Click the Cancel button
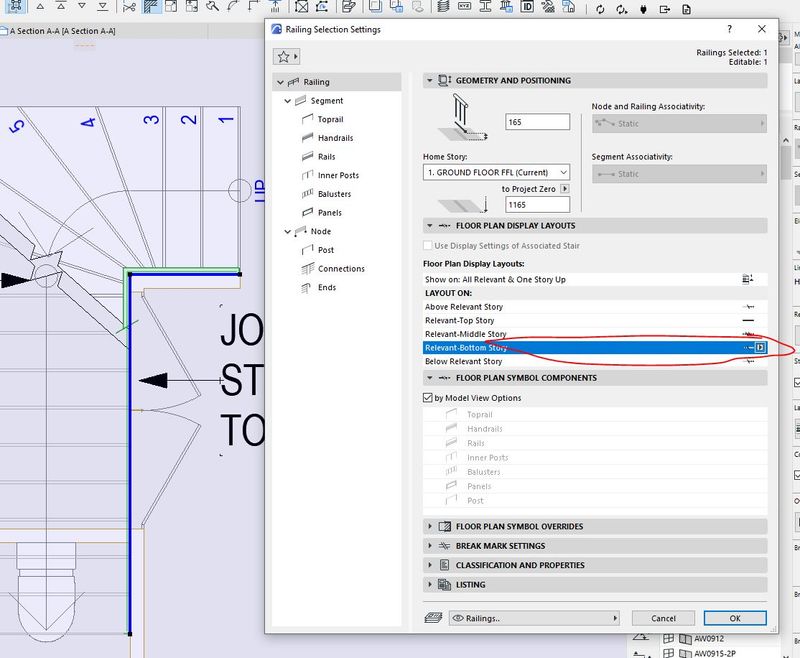Image resolution: width=800 pixels, height=658 pixels. pos(663,618)
